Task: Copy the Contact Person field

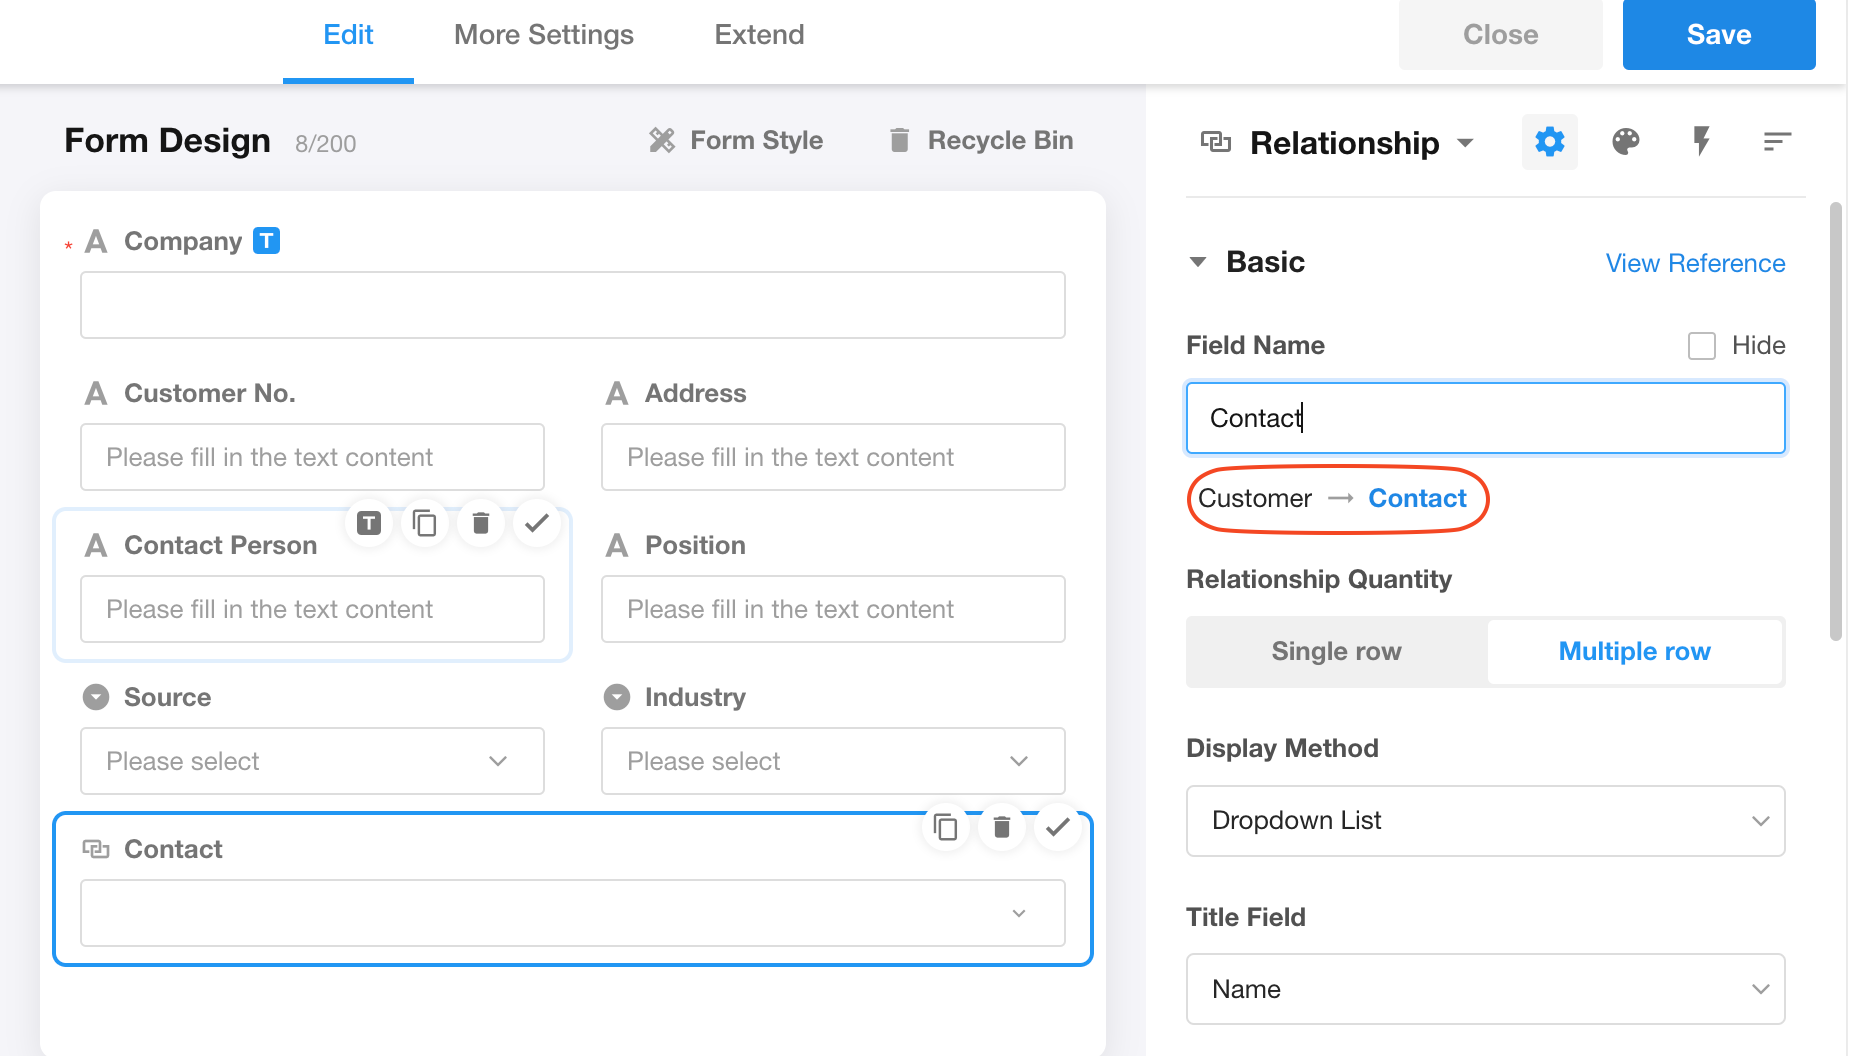Action: click(425, 523)
